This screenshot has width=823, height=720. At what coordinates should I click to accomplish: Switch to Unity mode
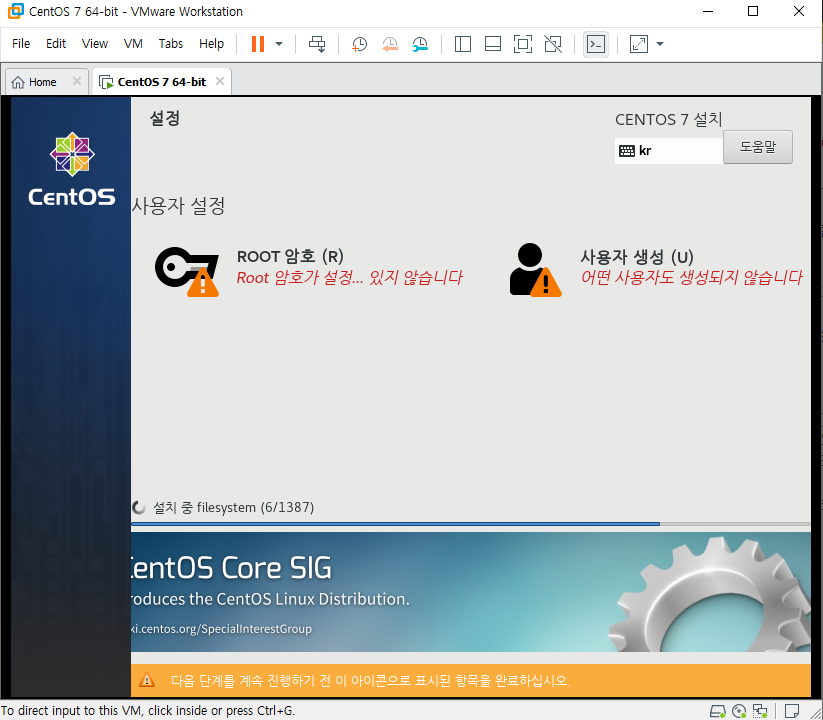(x=553, y=44)
